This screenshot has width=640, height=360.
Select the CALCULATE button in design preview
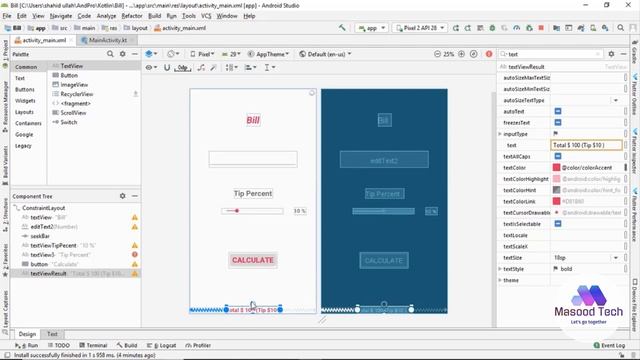point(253,260)
